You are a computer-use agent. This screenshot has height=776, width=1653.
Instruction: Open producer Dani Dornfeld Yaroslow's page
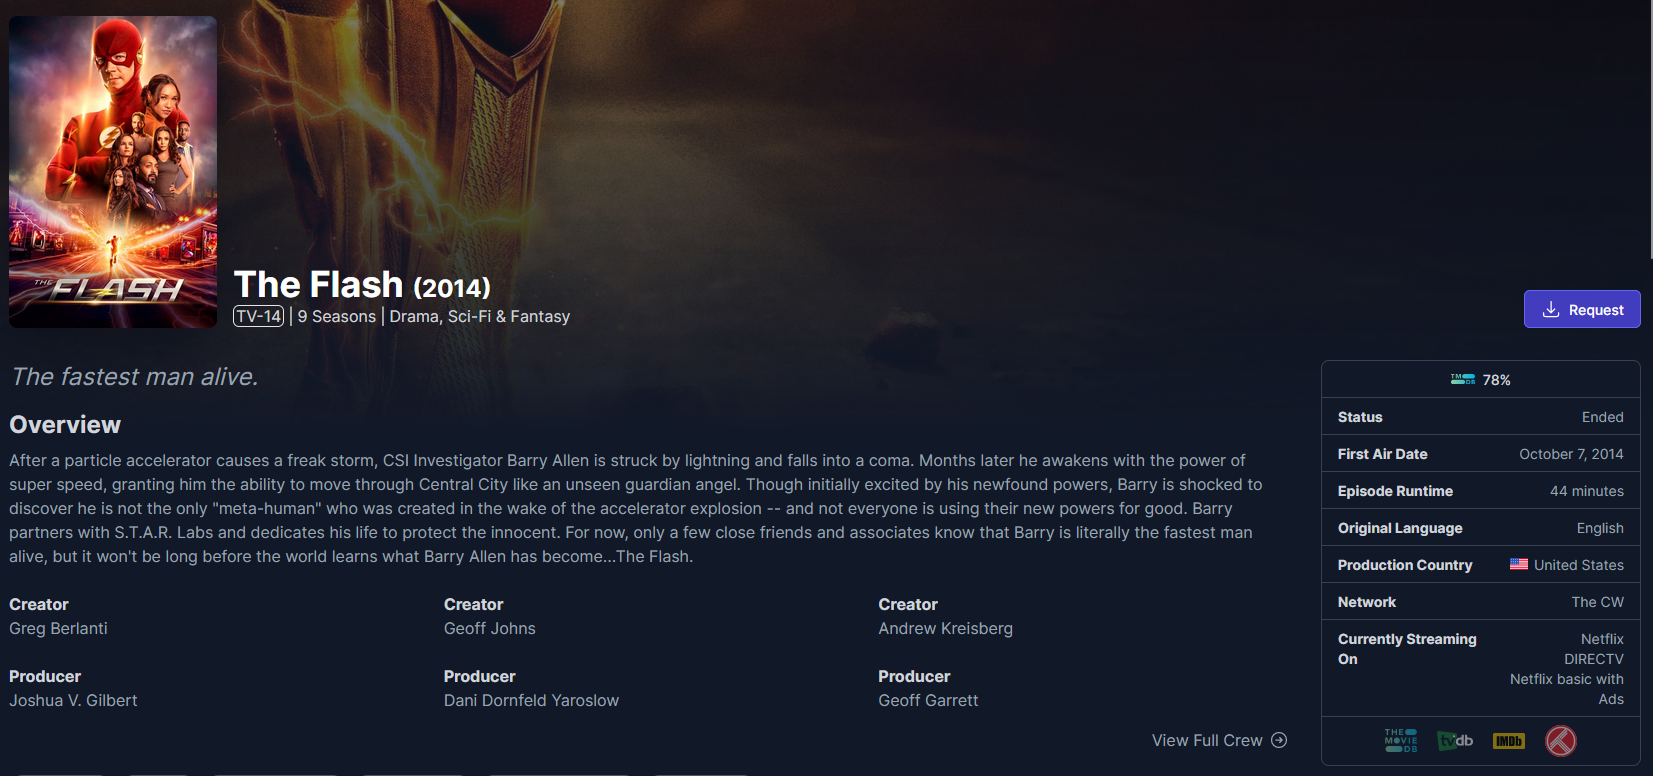click(x=531, y=700)
